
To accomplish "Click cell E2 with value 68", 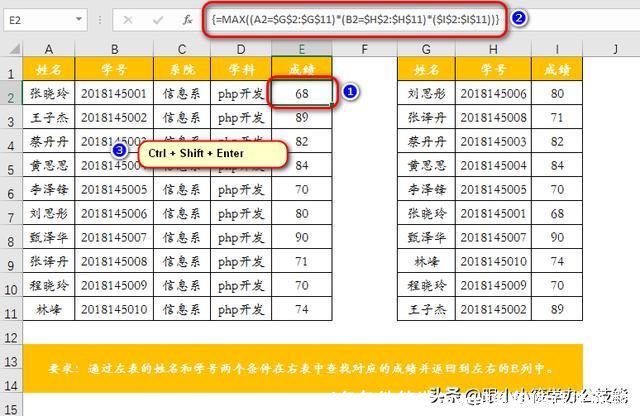I will (302, 93).
